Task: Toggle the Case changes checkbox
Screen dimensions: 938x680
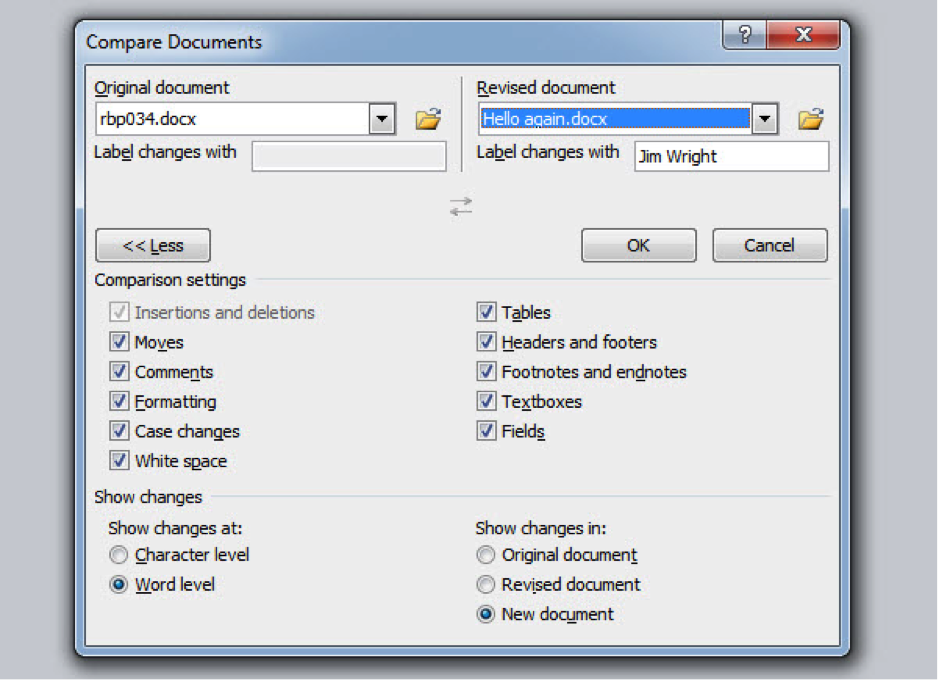Action: [x=119, y=431]
